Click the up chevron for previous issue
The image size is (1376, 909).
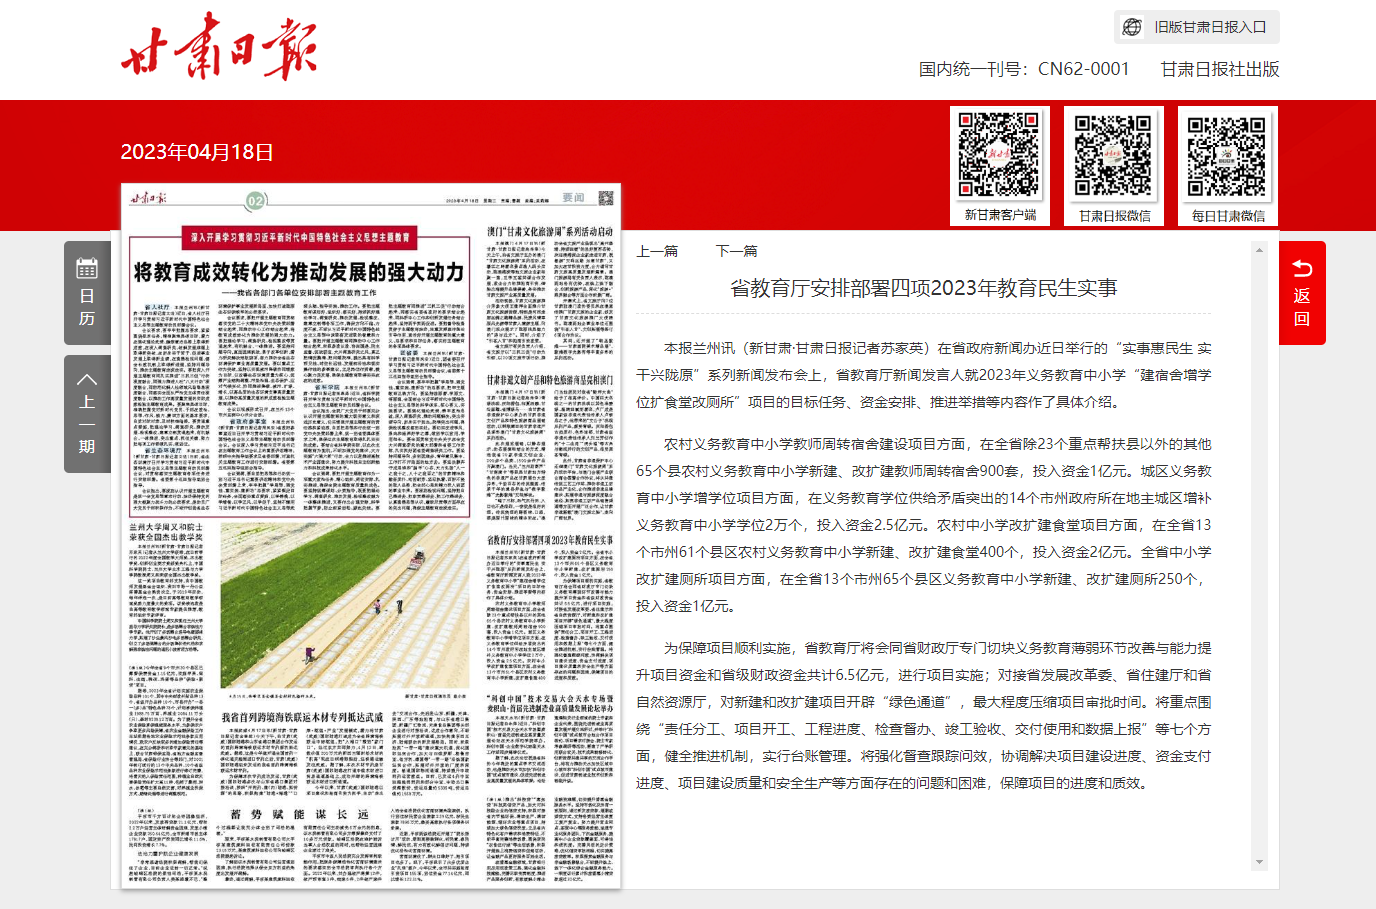[87, 380]
